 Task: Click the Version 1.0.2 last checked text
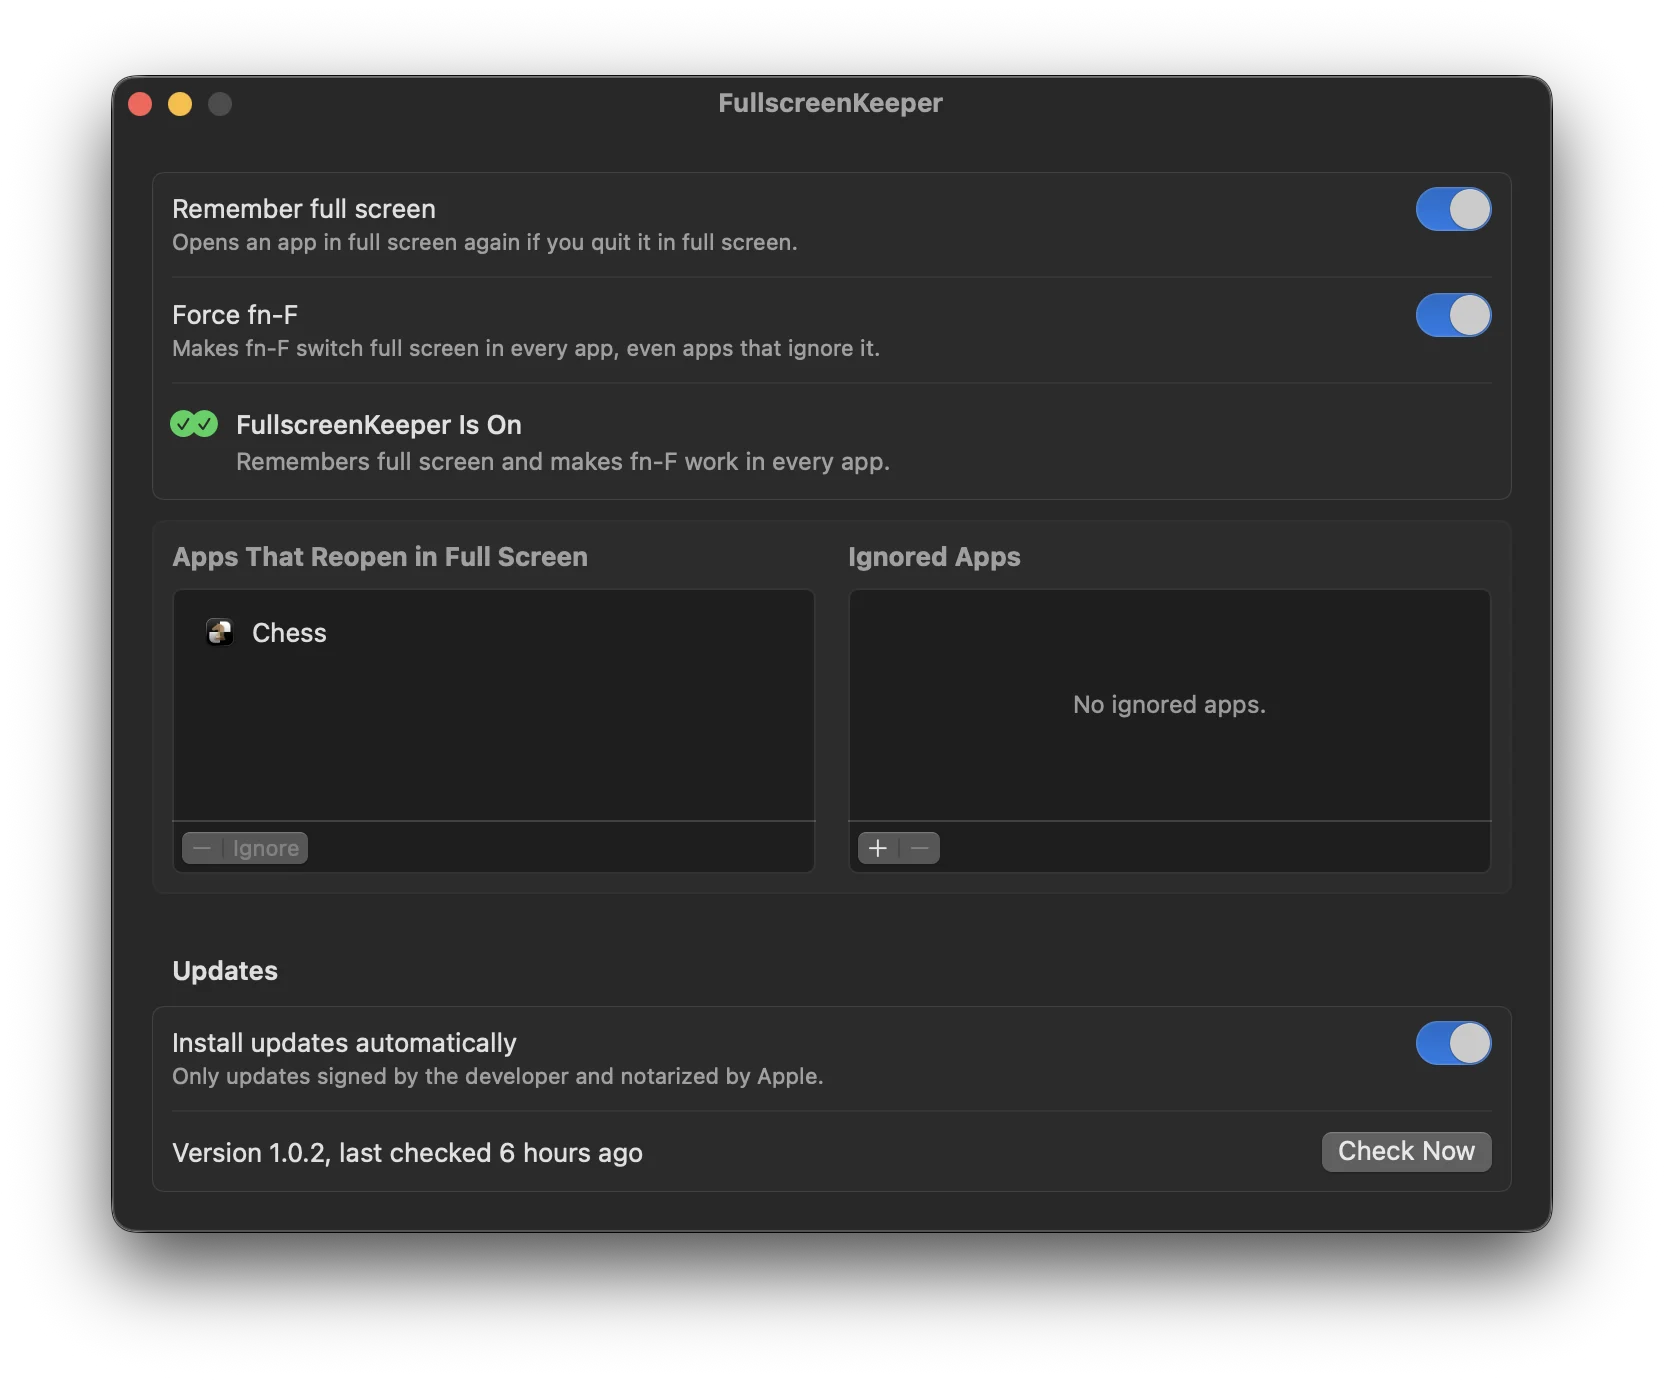pyautogui.click(x=407, y=1153)
